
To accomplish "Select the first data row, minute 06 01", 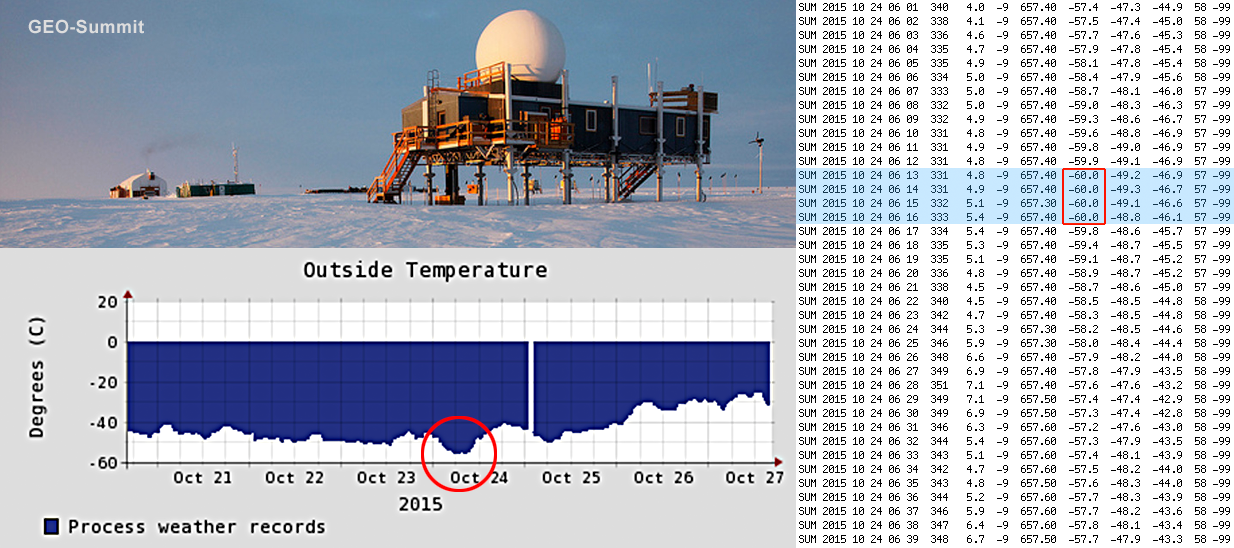I will point(1014,7).
